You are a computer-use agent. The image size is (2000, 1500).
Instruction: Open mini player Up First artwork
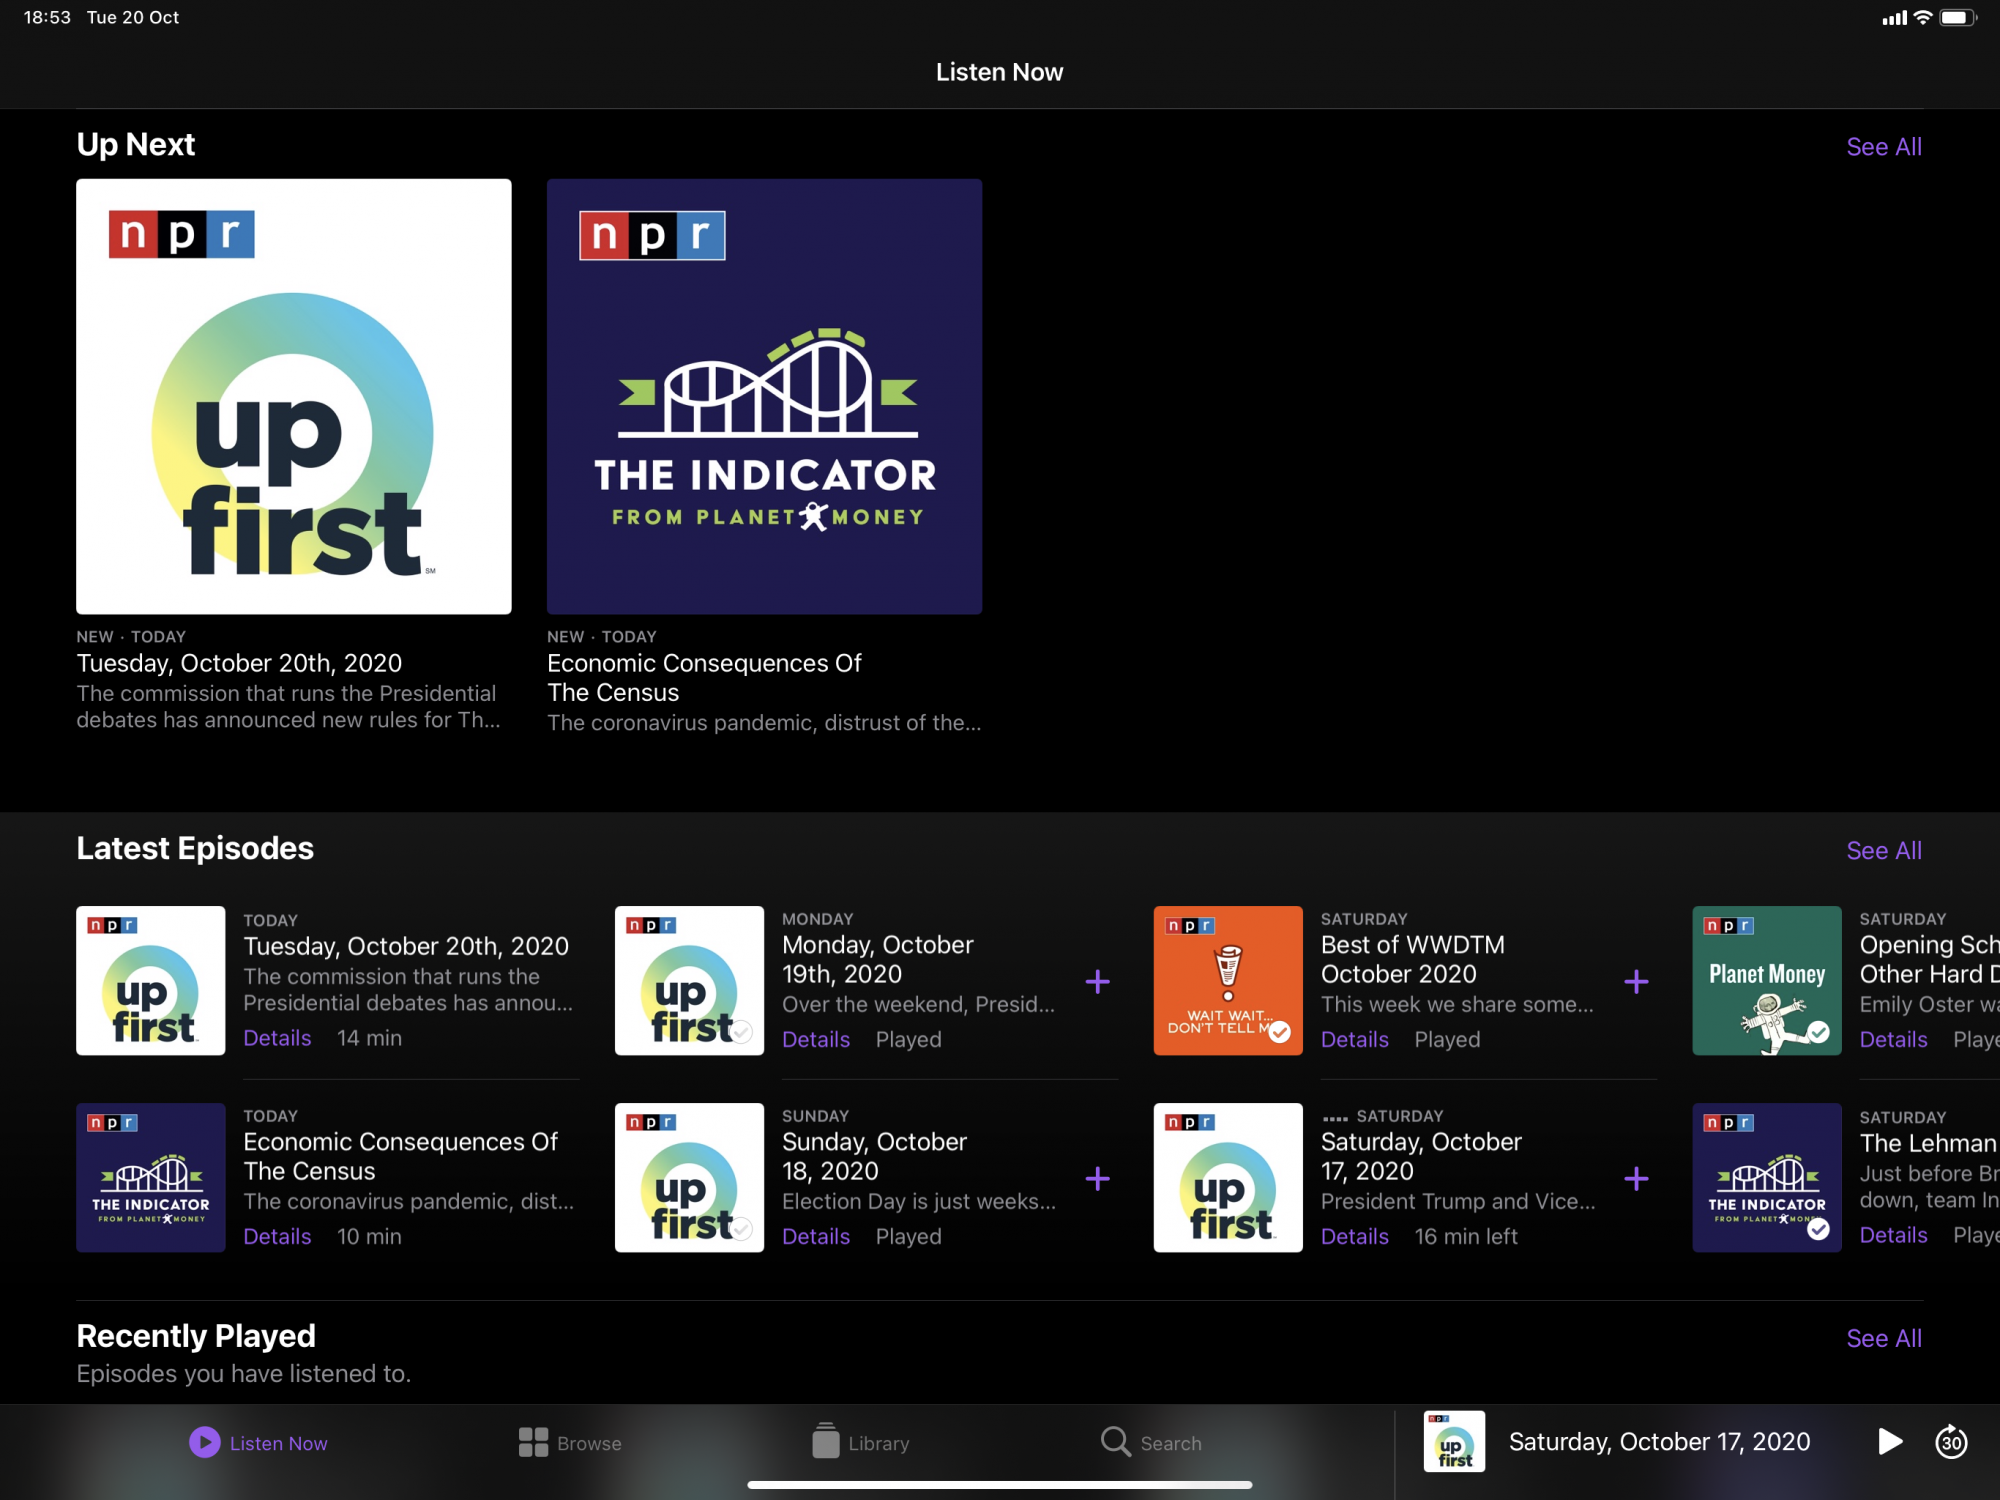(1454, 1442)
